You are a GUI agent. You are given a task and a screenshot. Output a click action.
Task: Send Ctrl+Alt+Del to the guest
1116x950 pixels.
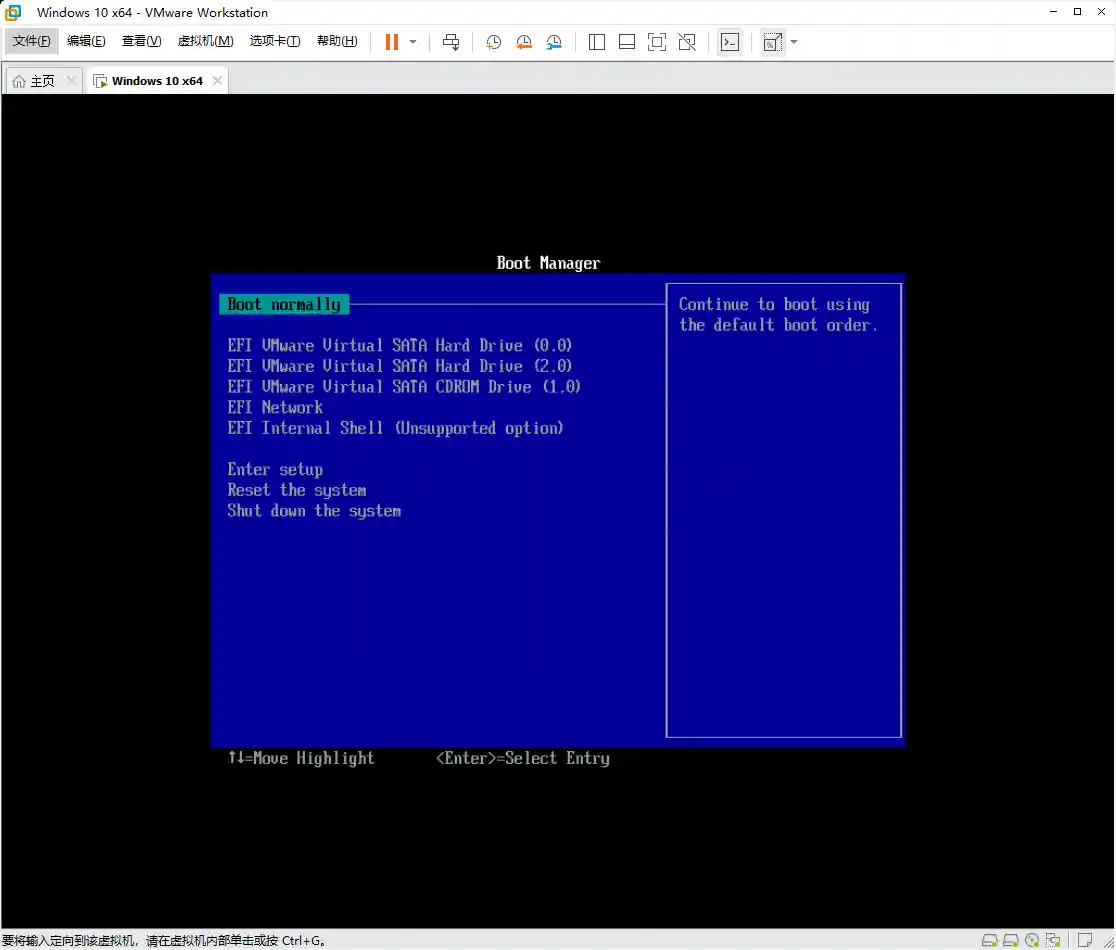(451, 41)
